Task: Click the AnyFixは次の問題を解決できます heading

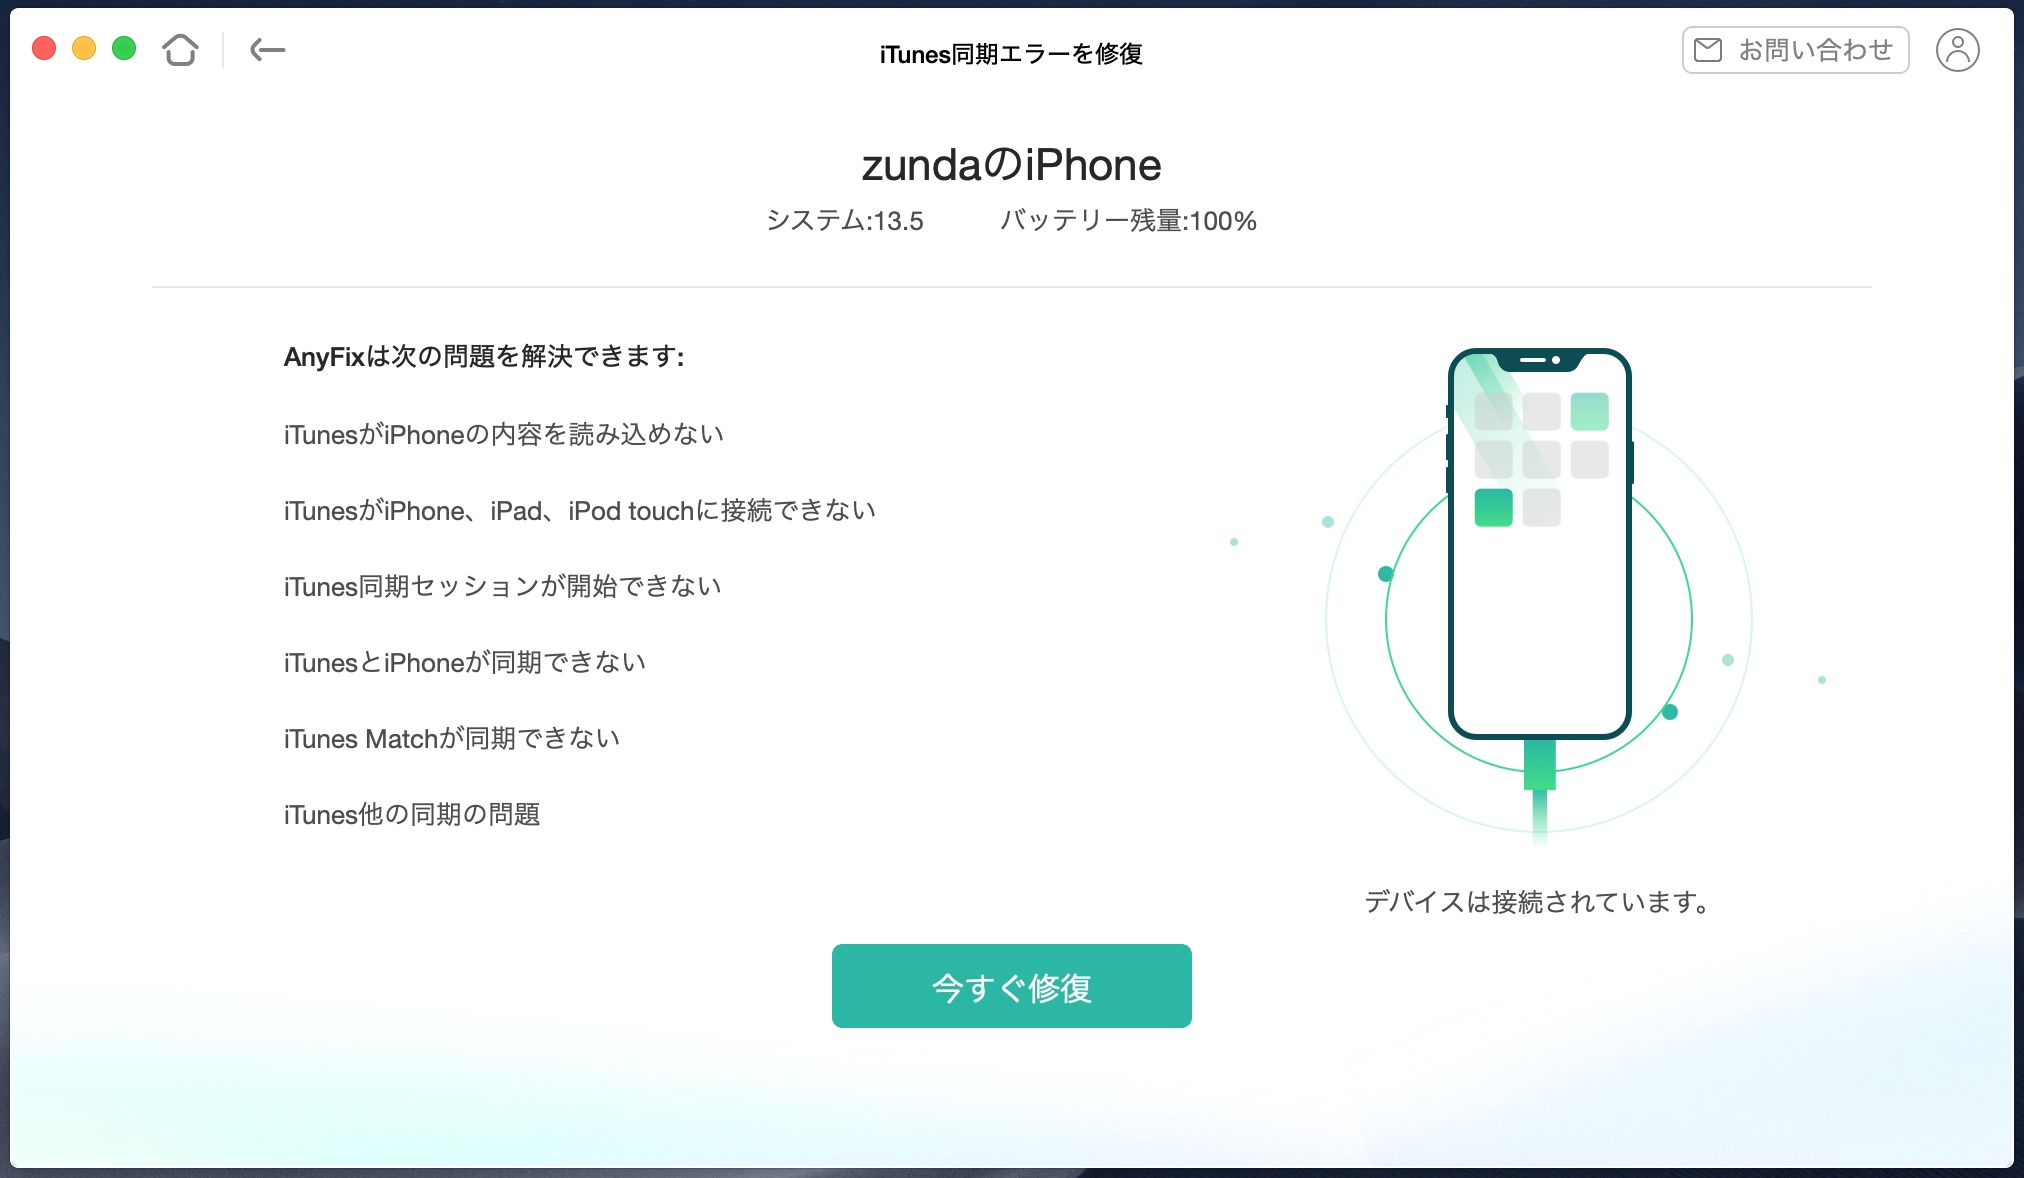Action: click(484, 357)
